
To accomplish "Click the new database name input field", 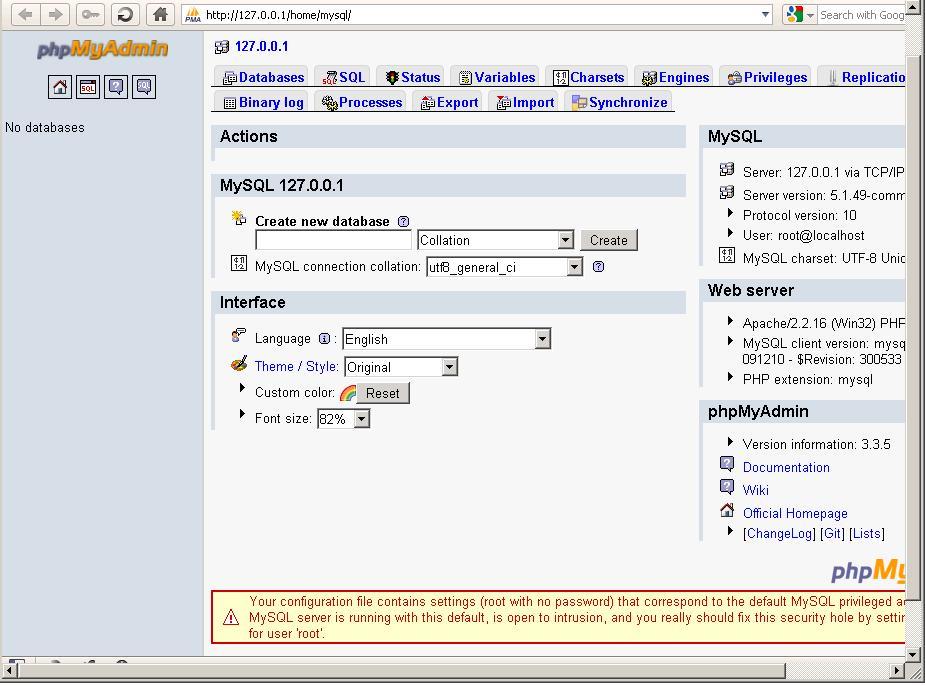I will tap(332, 240).
